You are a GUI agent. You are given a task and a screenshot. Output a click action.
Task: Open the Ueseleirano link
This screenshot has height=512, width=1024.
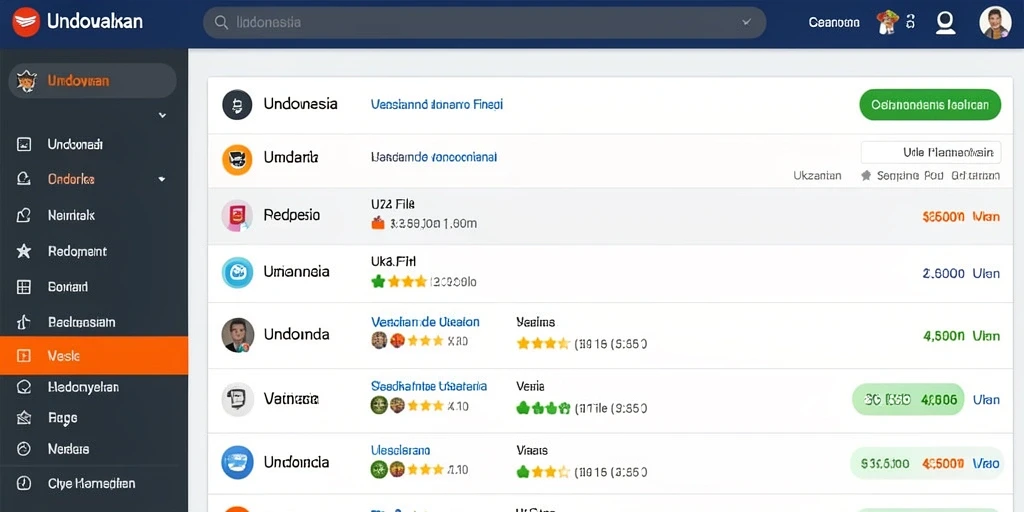click(x=400, y=451)
